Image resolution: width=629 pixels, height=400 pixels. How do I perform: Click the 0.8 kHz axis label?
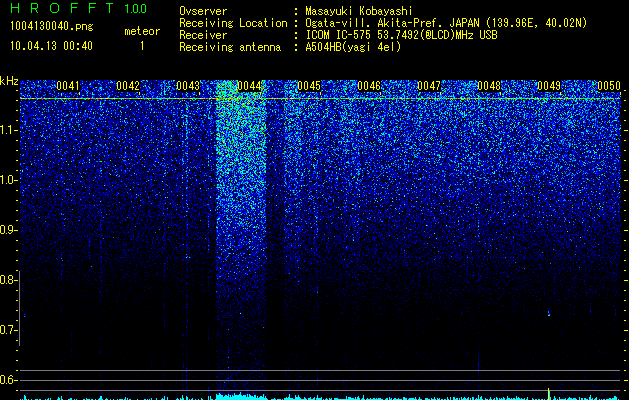[8, 280]
